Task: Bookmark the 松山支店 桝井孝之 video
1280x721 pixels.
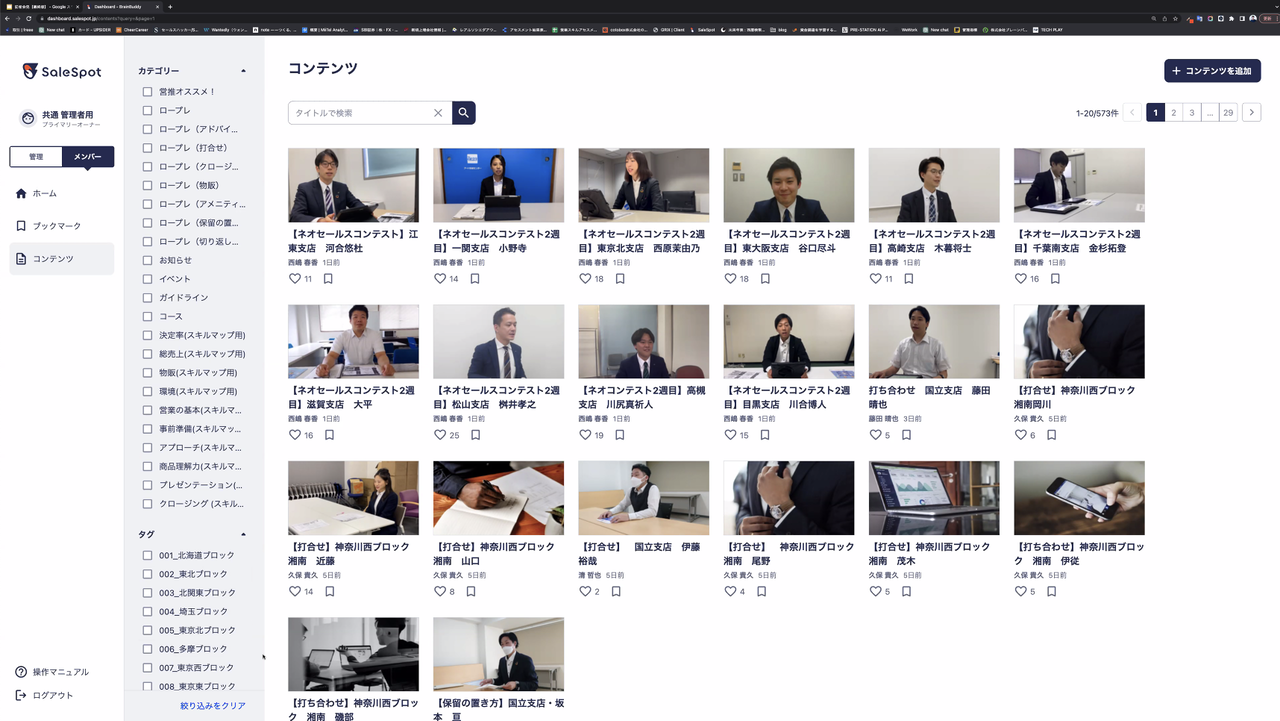Action: coord(476,435)
